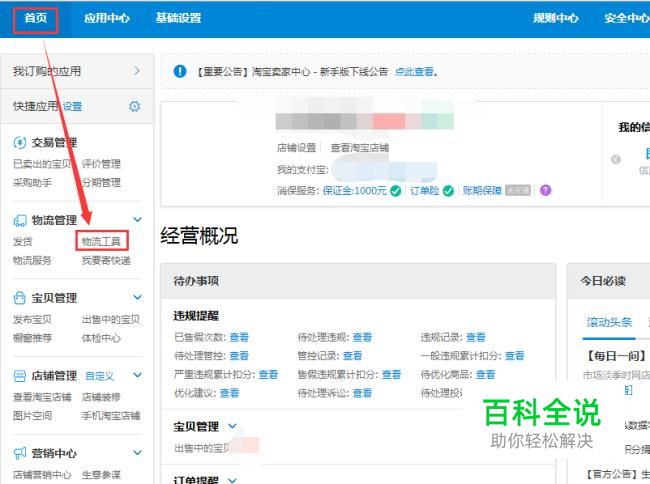Viewport: 650px width, 484px height.
Task: Click the blue announcement info icon
Action: point(180,71)
